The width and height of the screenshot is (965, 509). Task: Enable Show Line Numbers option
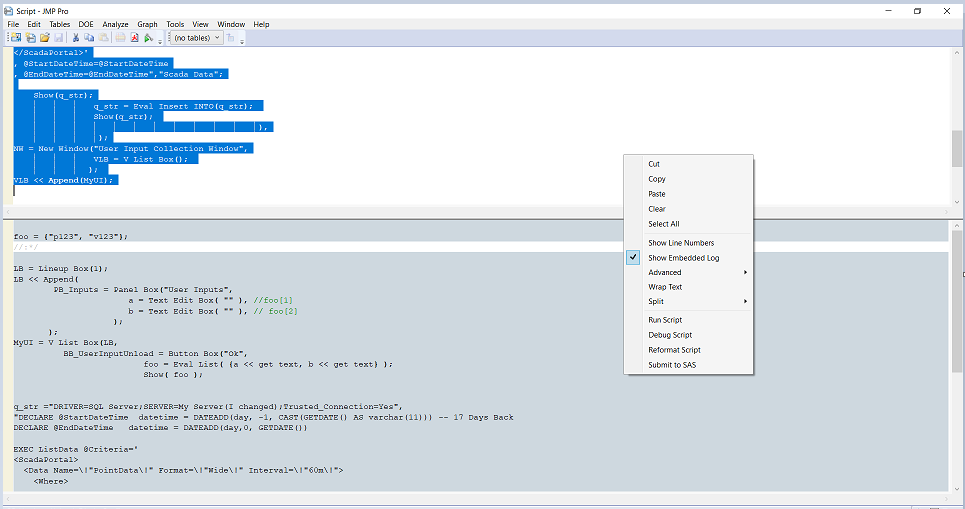pyautogui.click(x=680, y=243)
